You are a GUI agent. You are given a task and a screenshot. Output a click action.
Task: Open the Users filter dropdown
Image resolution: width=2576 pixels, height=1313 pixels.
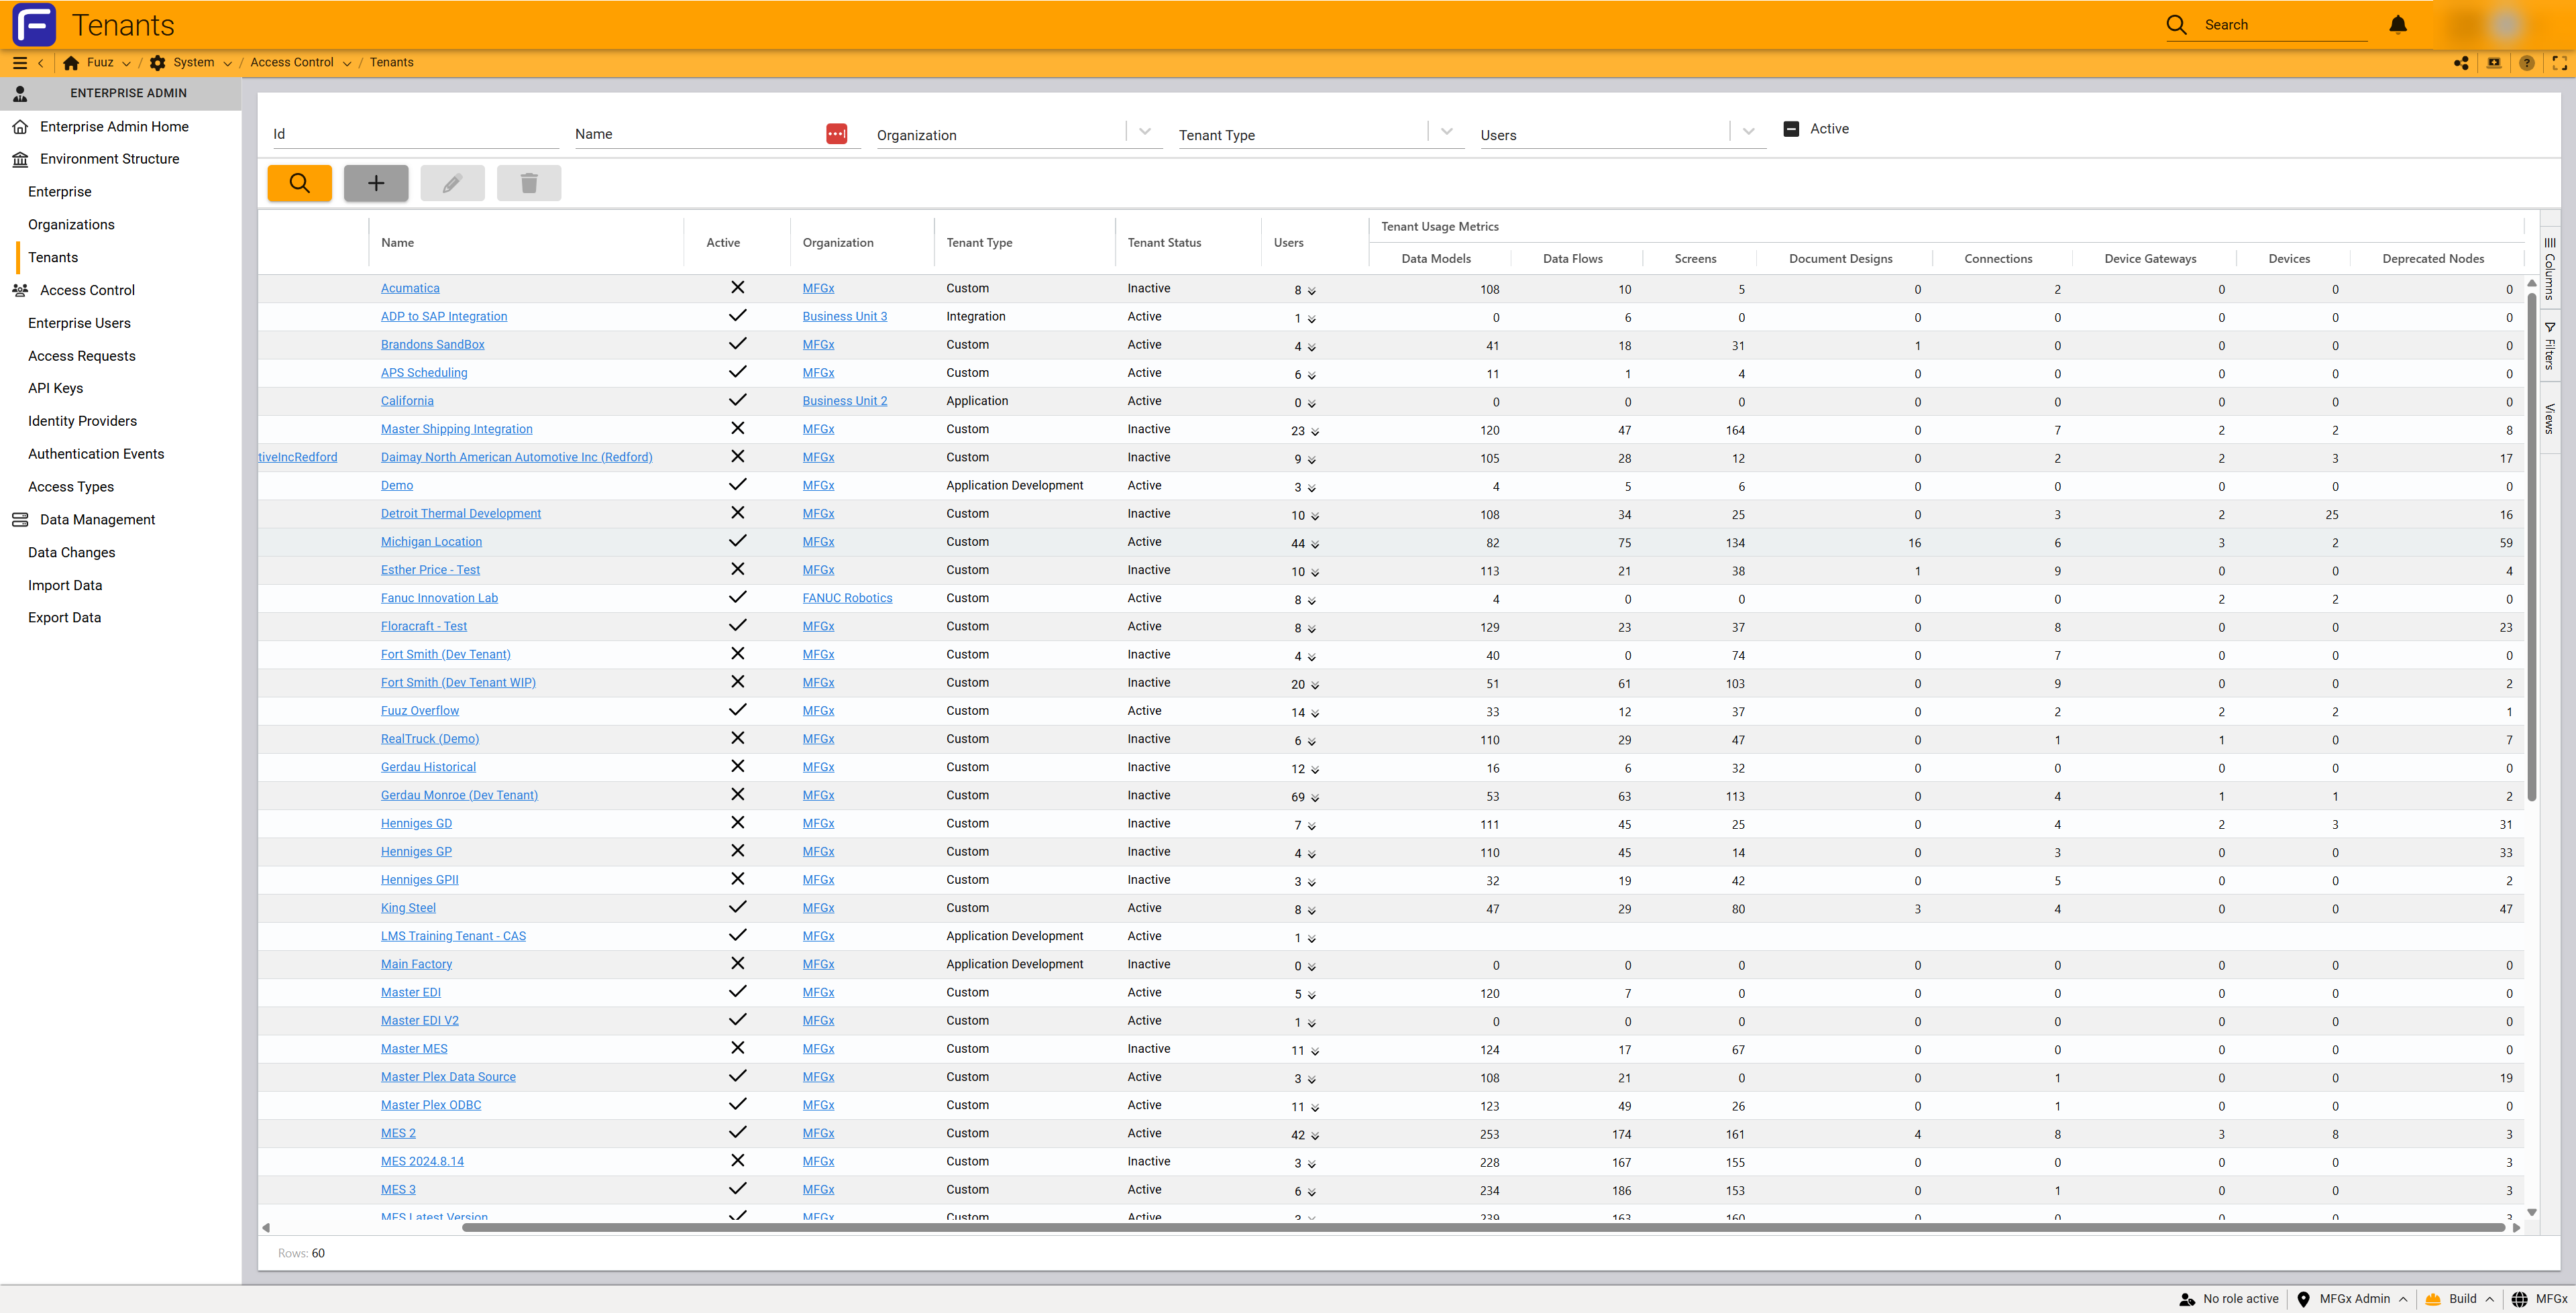click(x=1749, y=131)
